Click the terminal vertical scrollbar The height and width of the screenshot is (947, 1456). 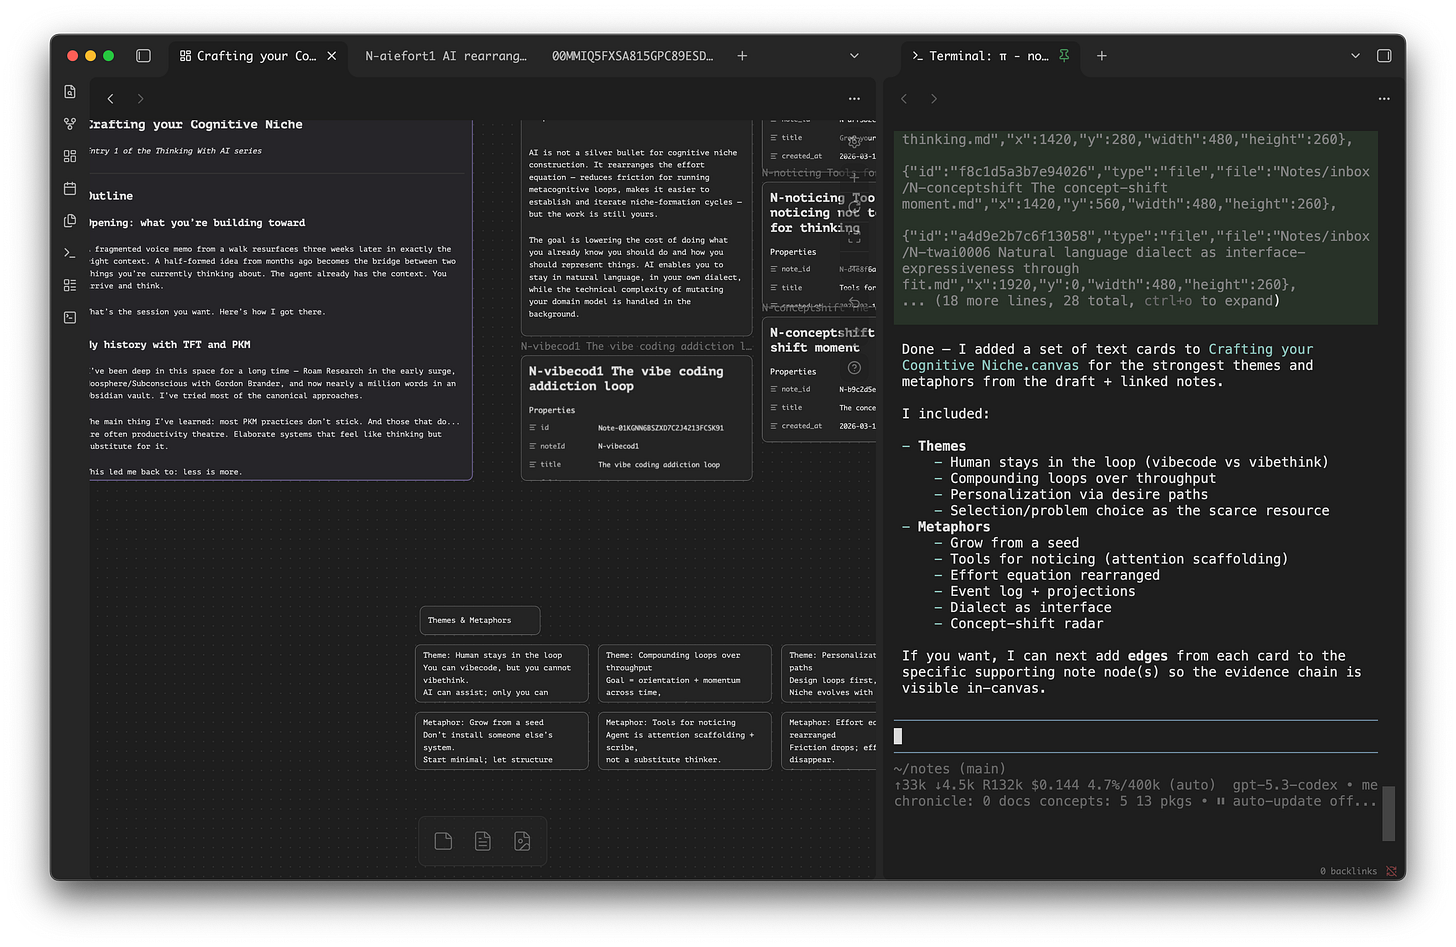click(x=1388, y=813)
